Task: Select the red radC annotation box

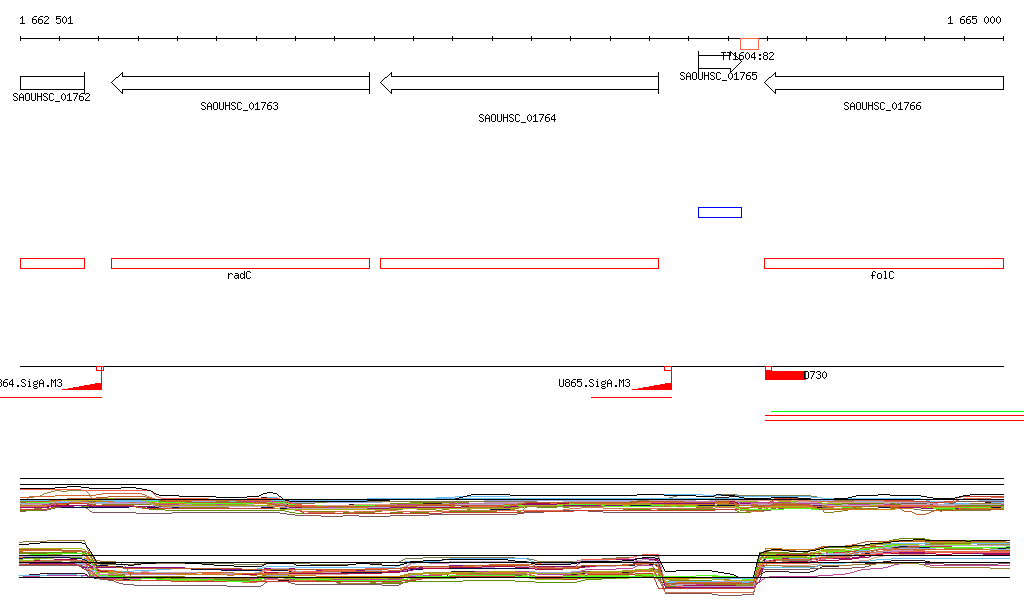Action: [x=240, y=263]
